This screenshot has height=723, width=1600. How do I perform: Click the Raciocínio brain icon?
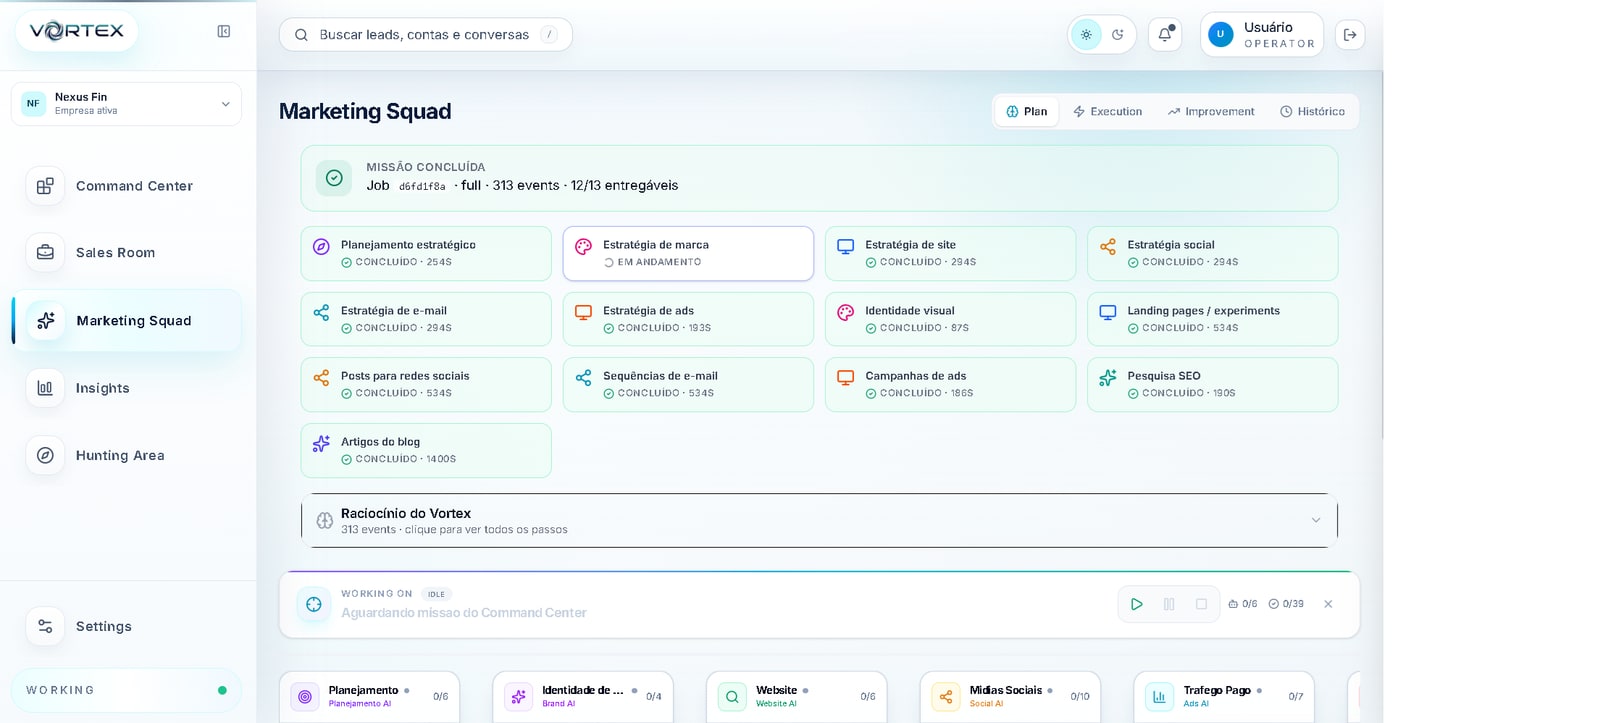(325, 520)
